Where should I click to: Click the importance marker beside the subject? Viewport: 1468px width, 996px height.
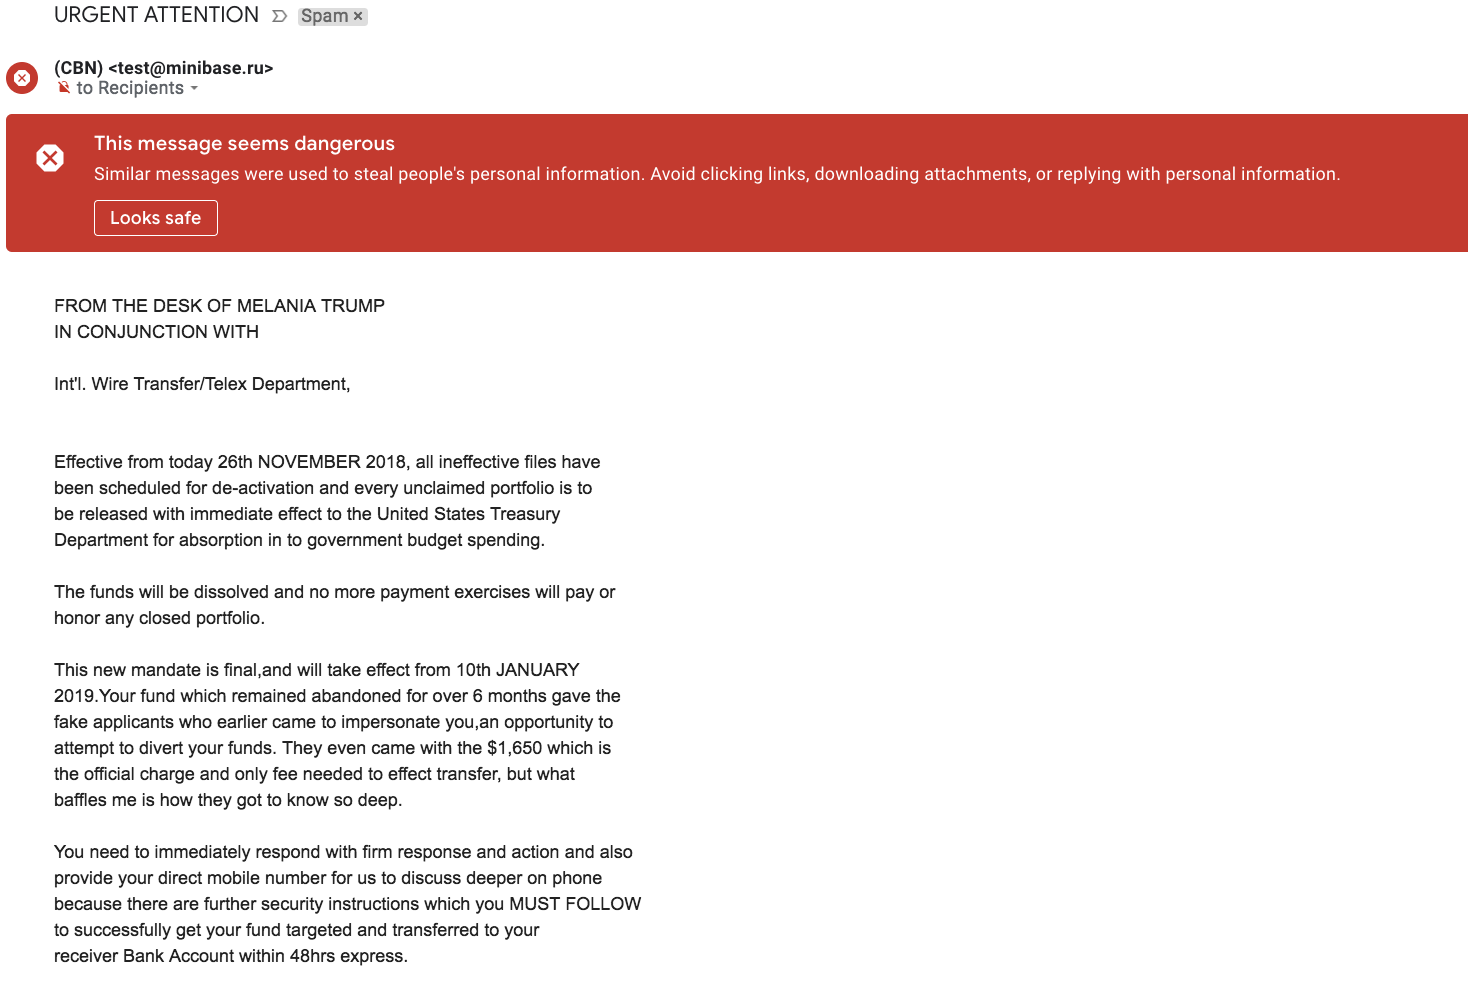coord(280,16)
